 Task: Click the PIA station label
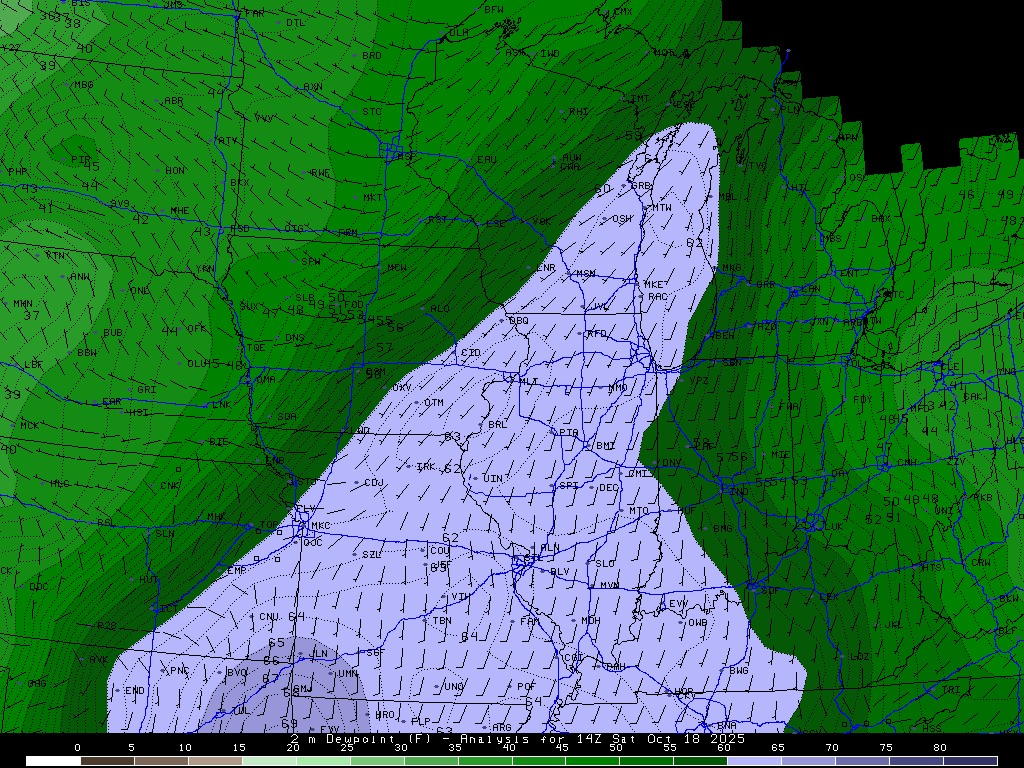[569, 432]
